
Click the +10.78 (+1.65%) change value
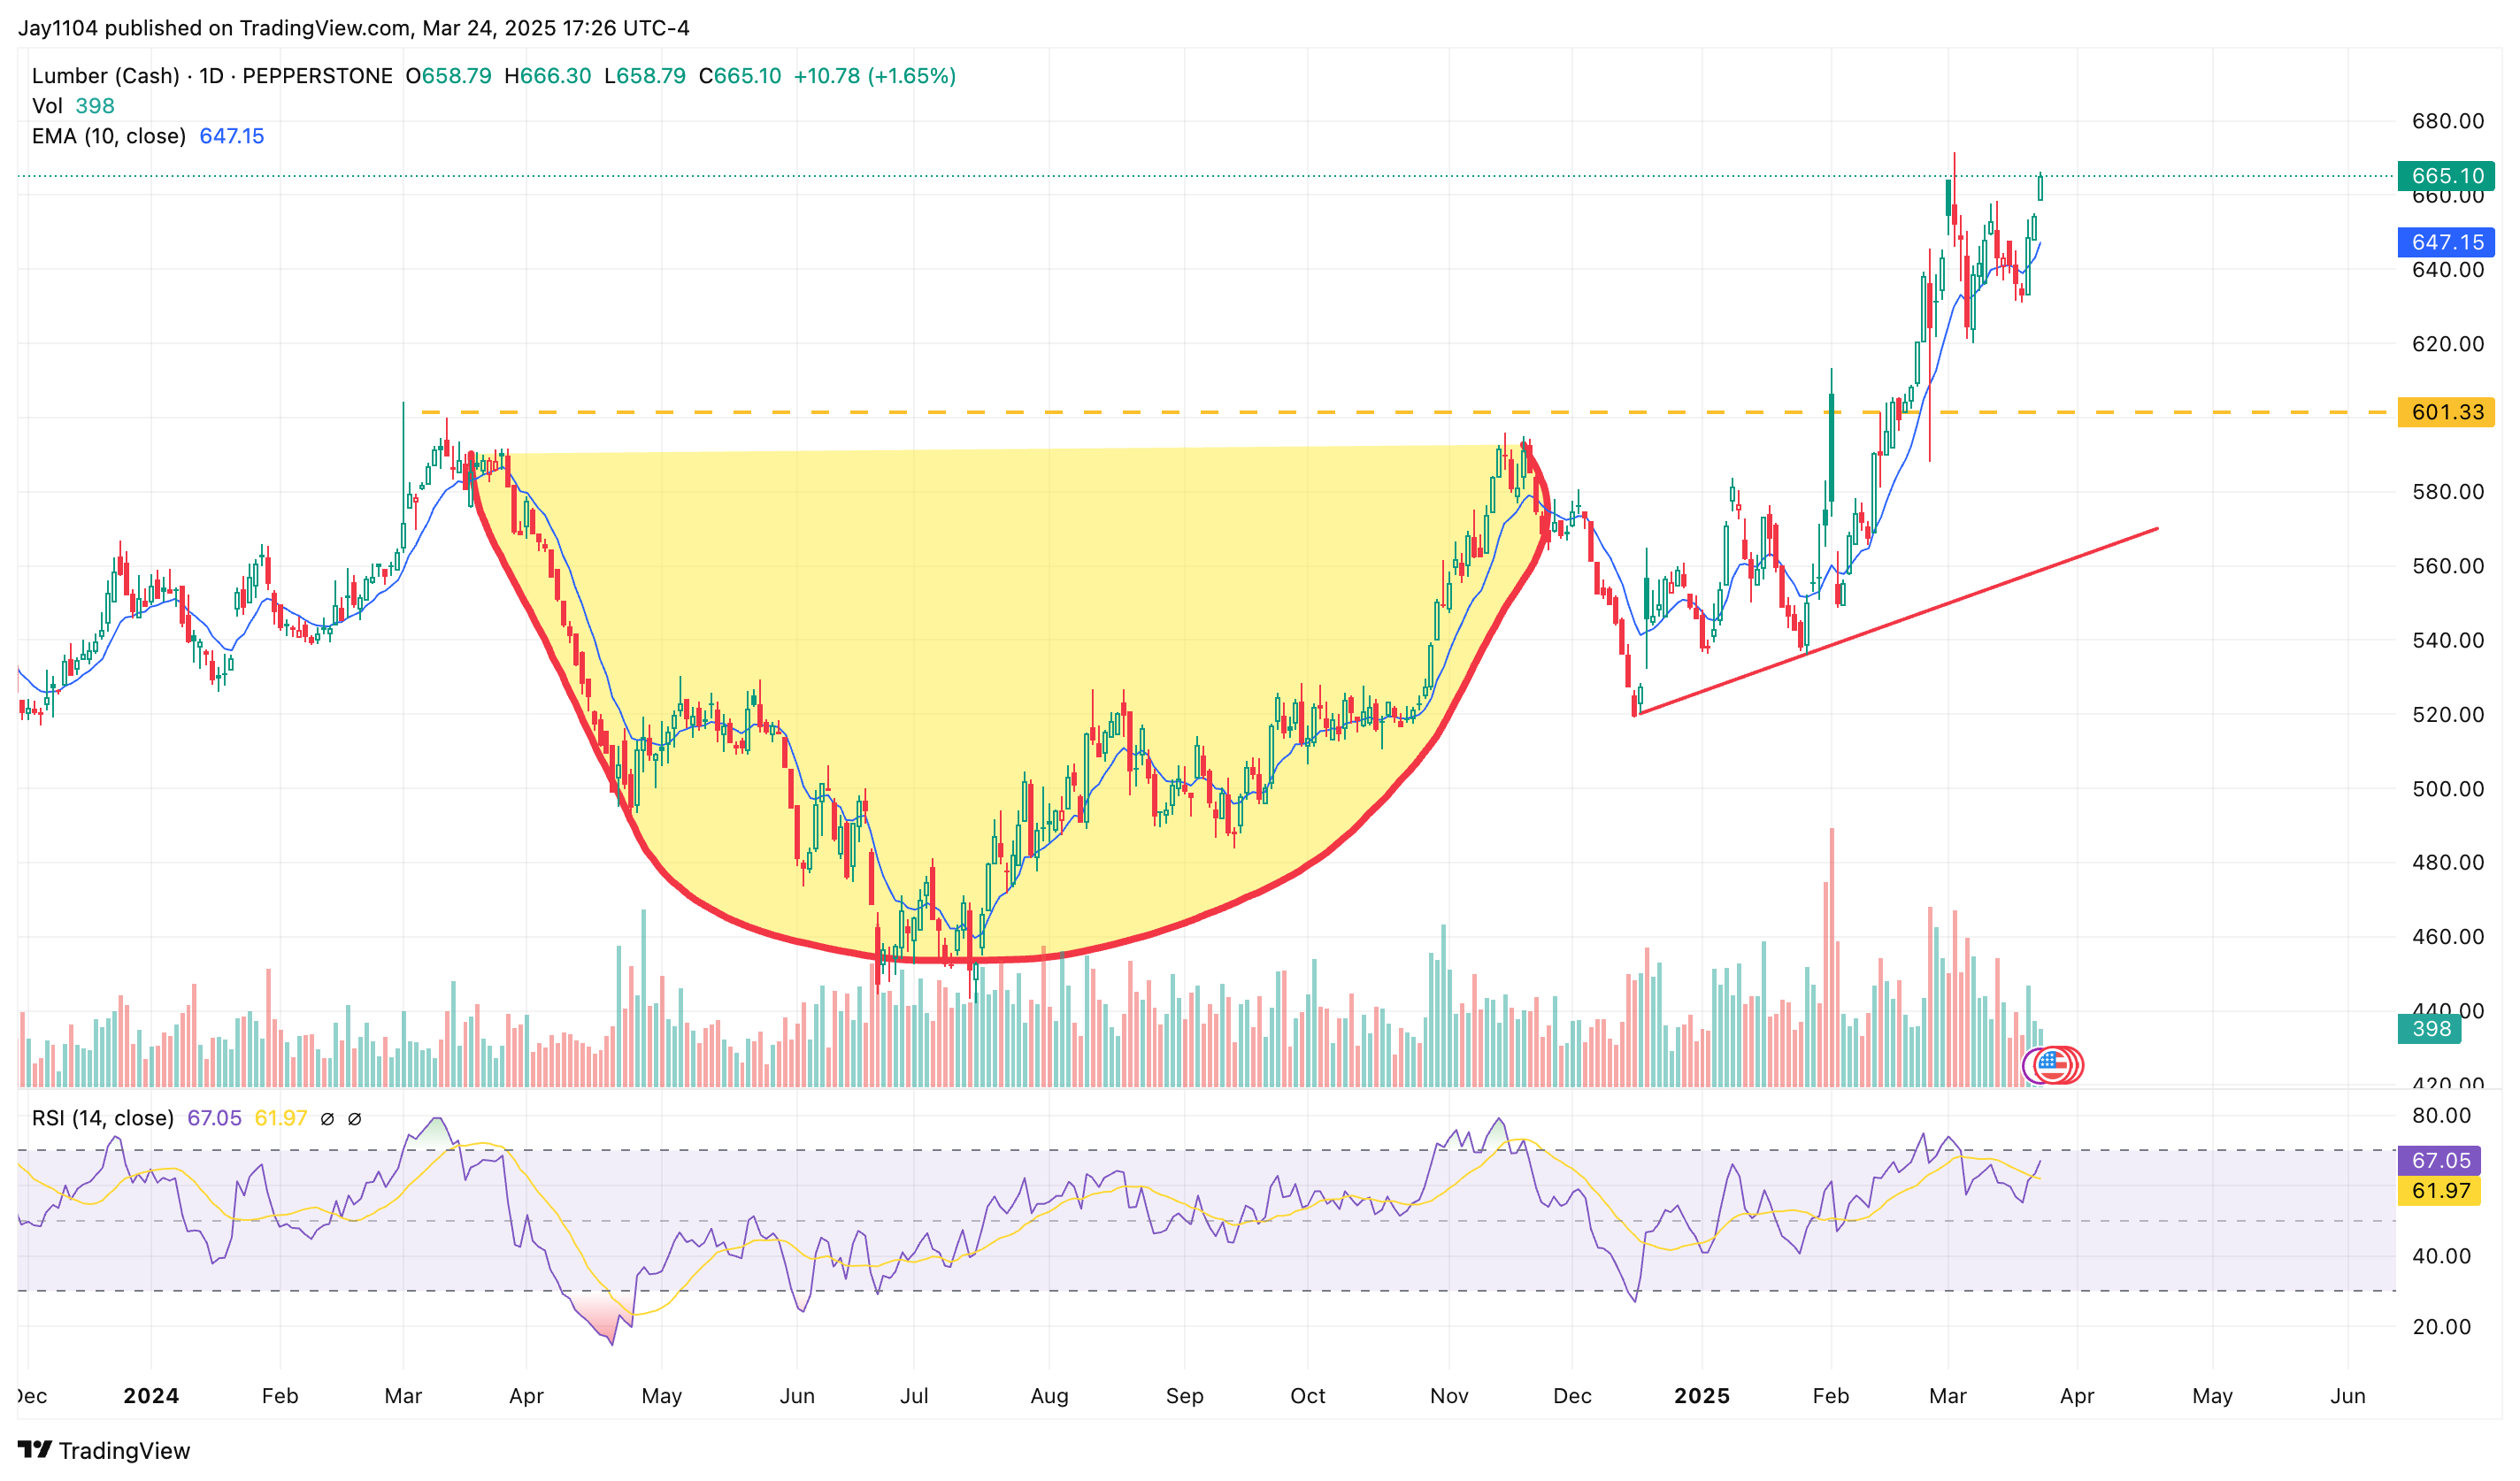[x=875, y=76]
